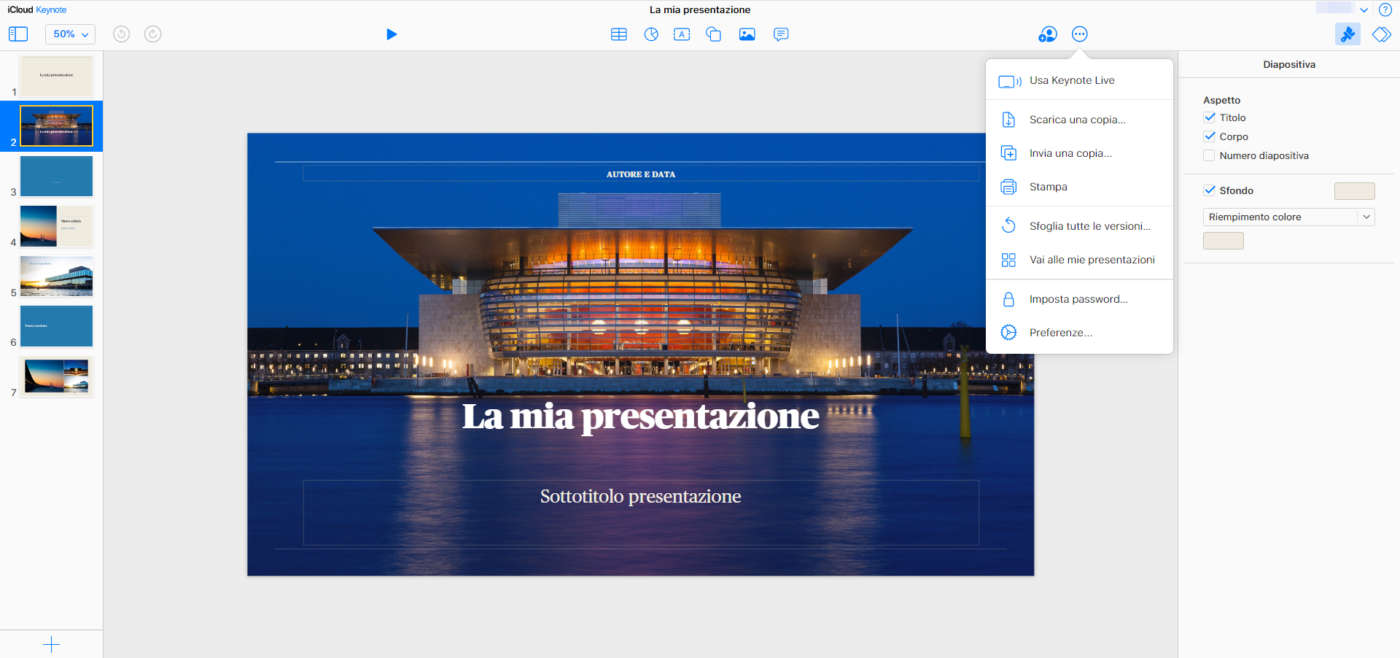Viewport: 1400px width, 658px height.
Task: Open the zoom level dropdown
Action: click(69, 33)
